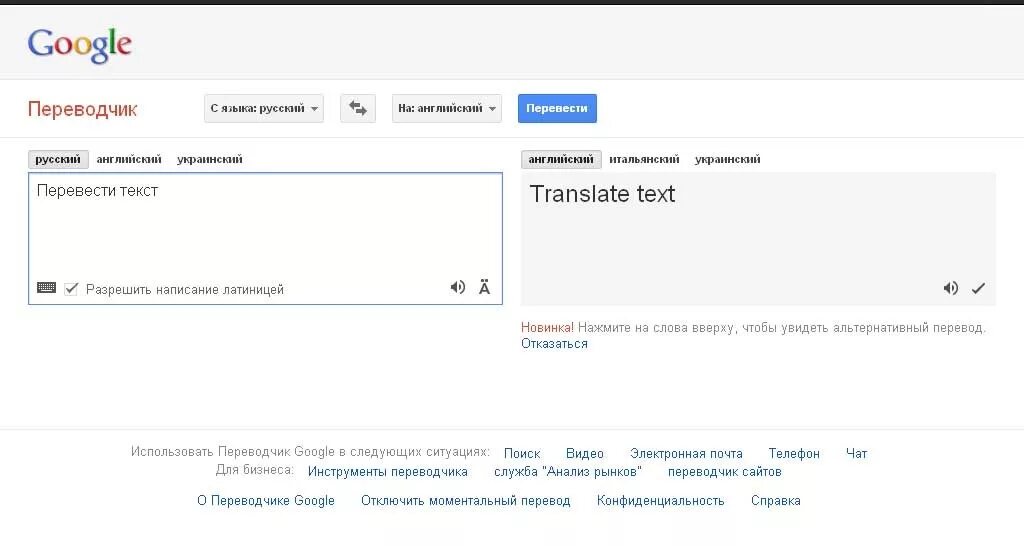Viewport: 1024px width, 546px height.
Task: Click the Отказаться link
Action: pyautogui.click(x=554, y=344)
